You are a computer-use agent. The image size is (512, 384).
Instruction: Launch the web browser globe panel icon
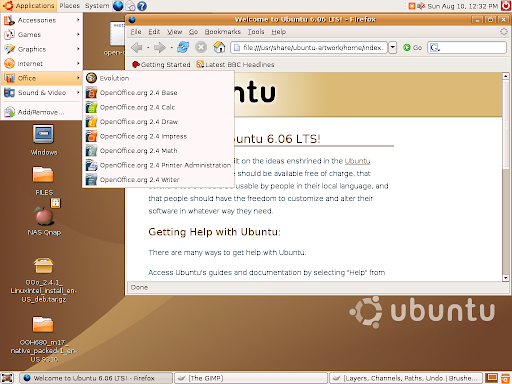[x=118, y=6]
